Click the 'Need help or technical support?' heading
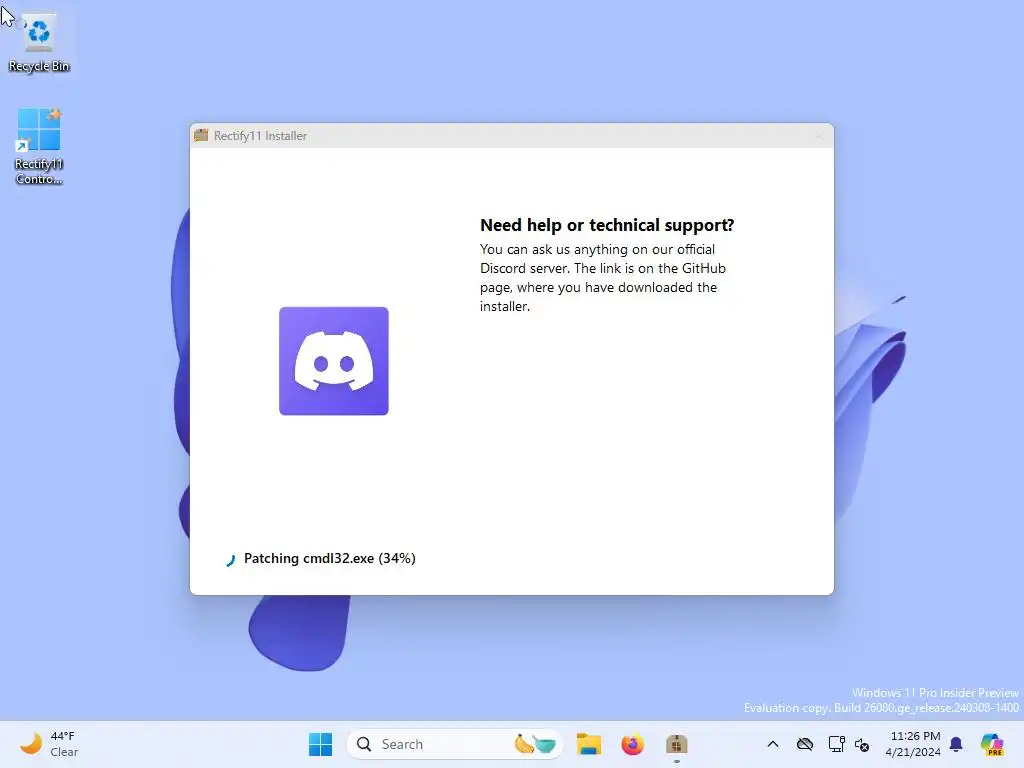The height and width of the screenshot is (768, 1024). [x=607, y=225]
